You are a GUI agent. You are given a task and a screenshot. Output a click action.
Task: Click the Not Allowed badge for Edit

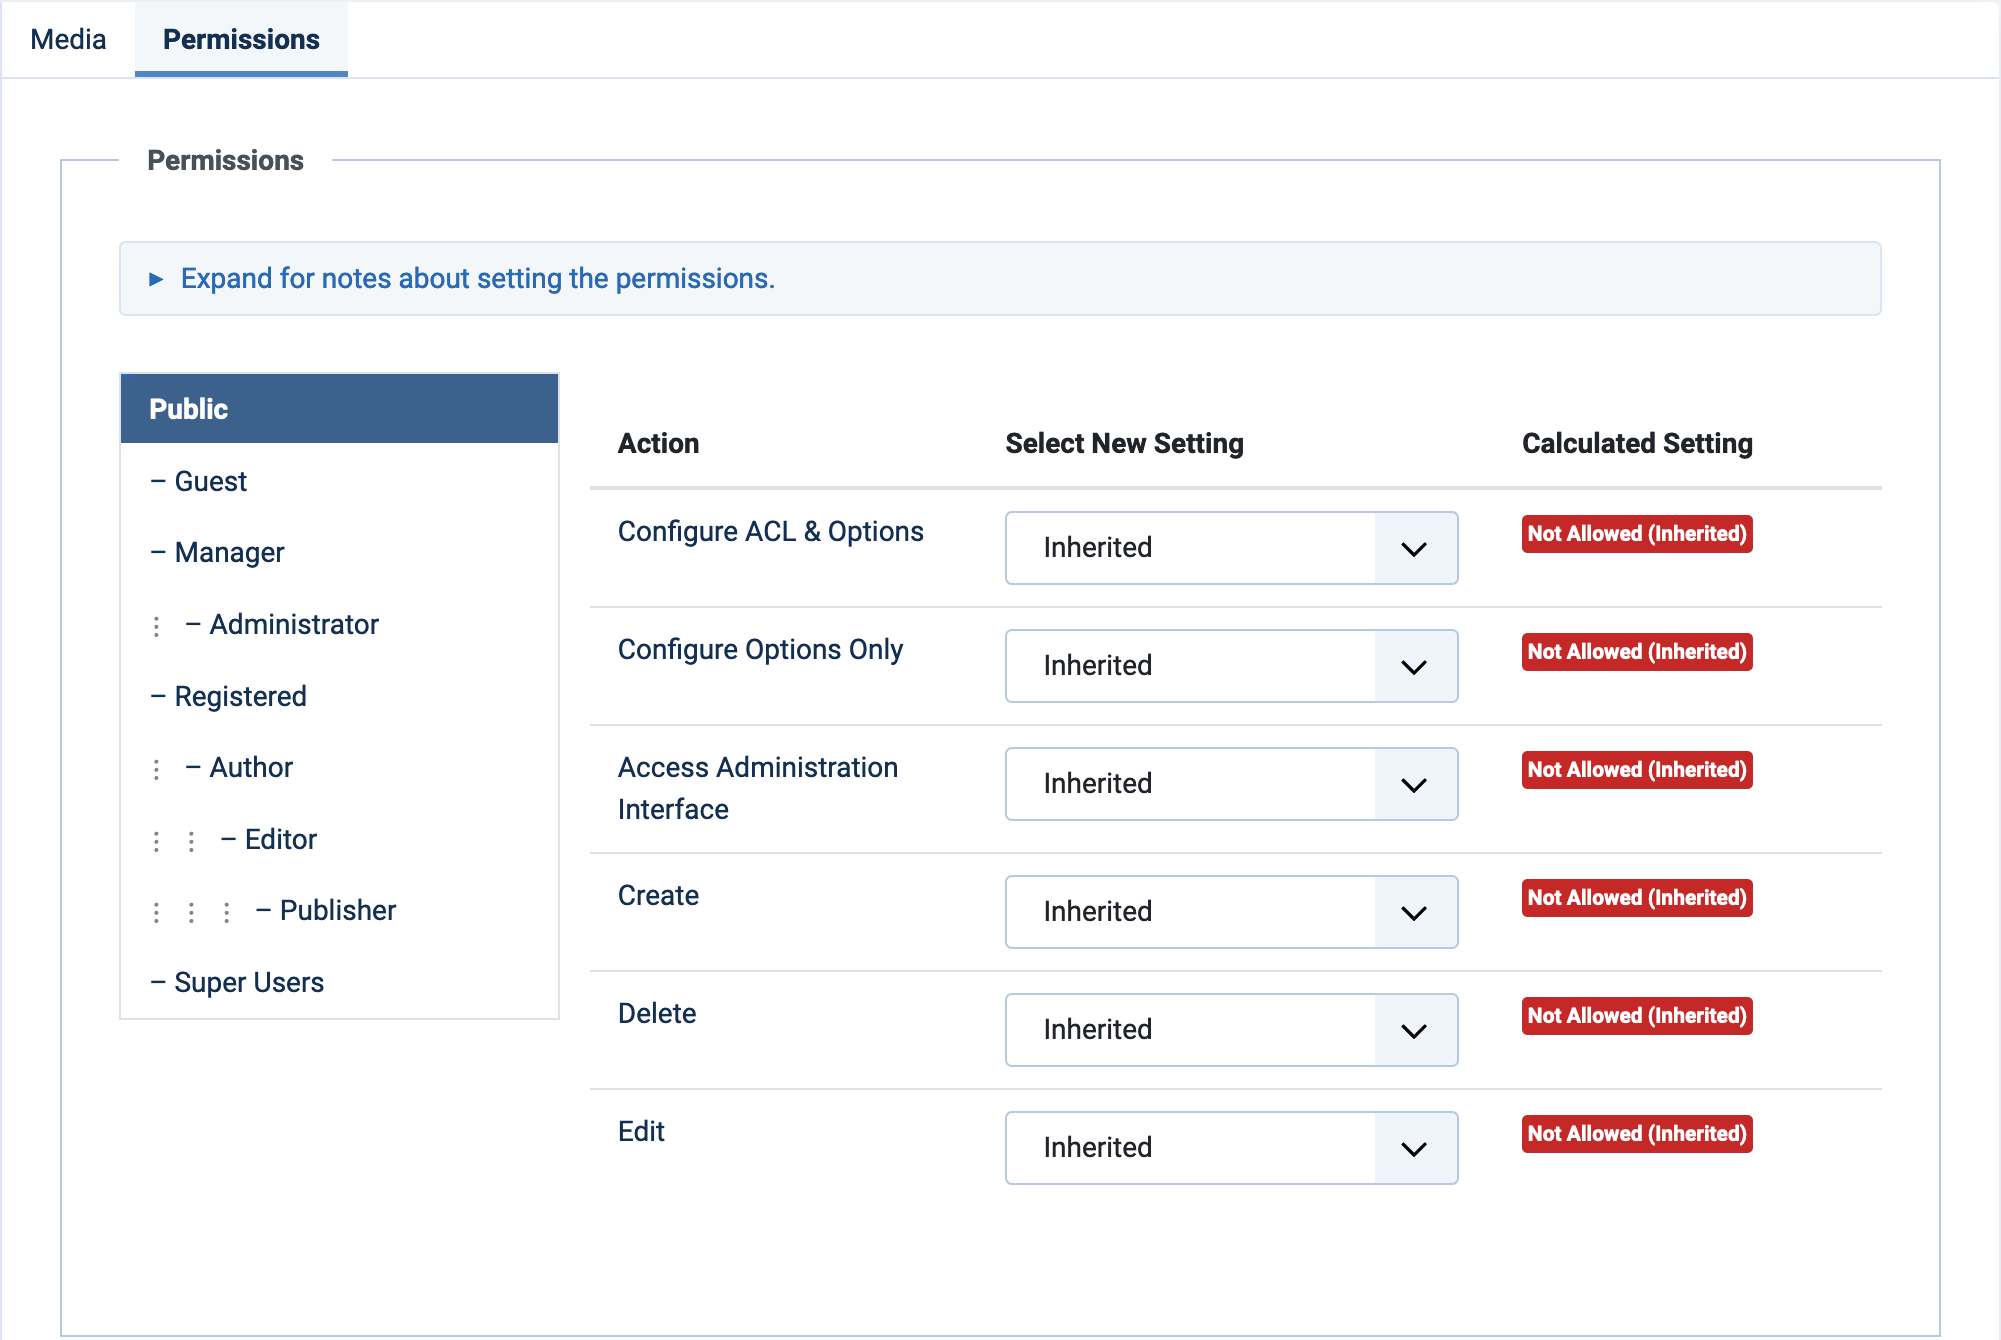coord(1636,1134)
